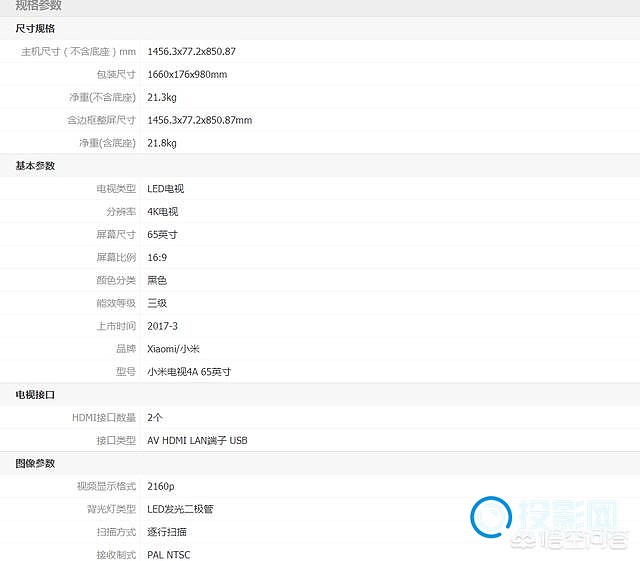
Task: Click the 4K电视 resolution value
Action: [163, 211]
